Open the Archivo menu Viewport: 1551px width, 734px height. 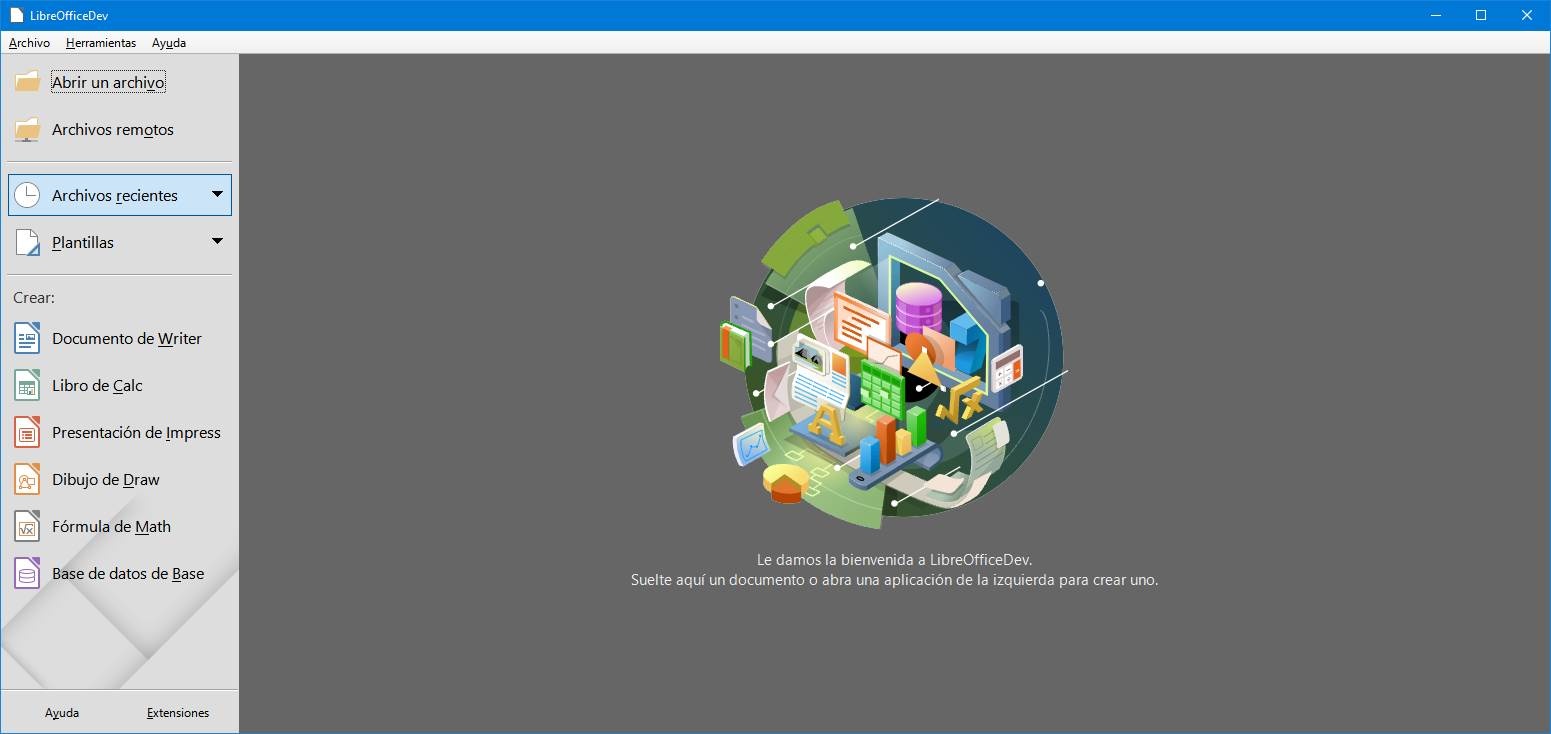(29, 43)
